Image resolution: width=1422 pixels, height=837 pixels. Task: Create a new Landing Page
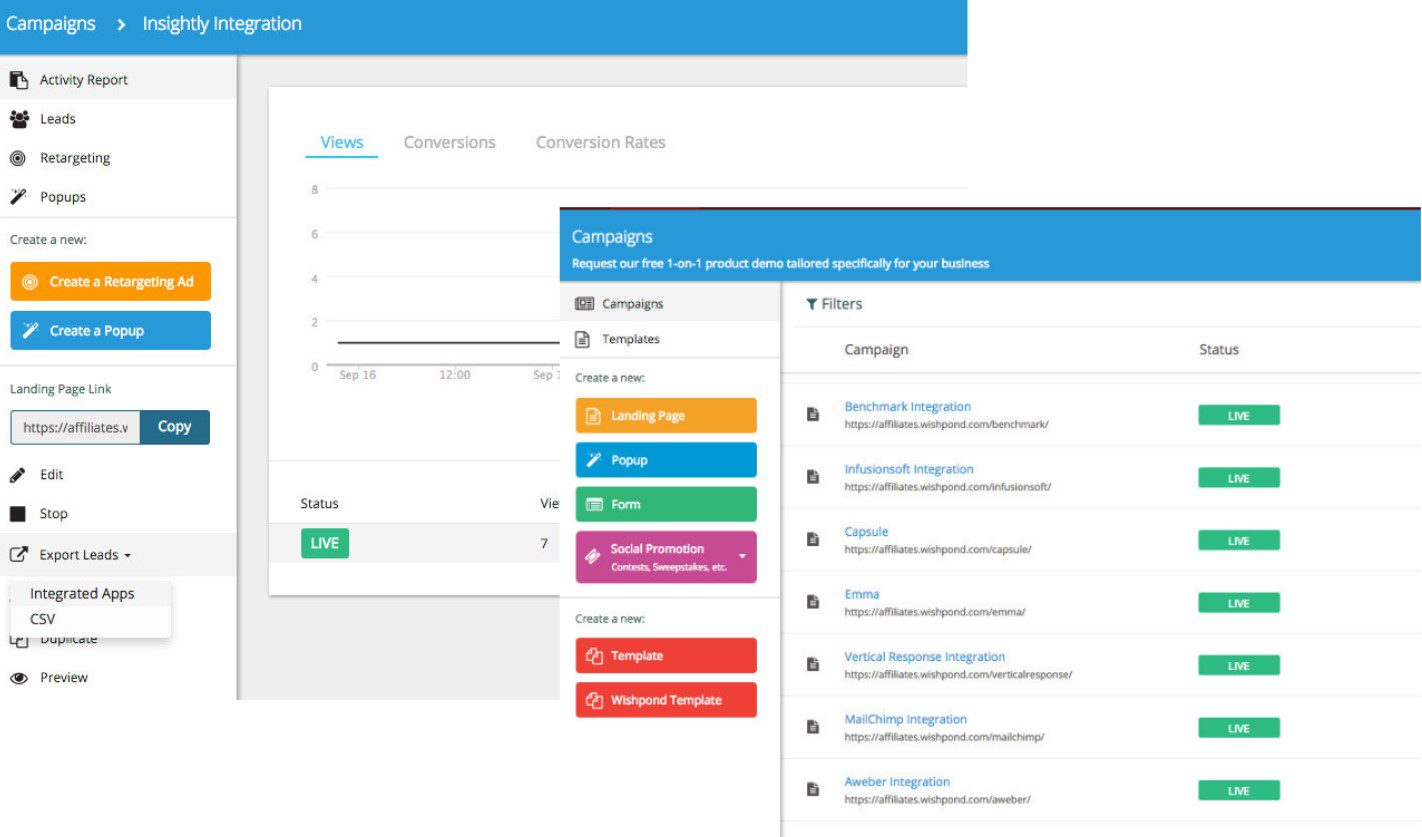coord(666,416)
